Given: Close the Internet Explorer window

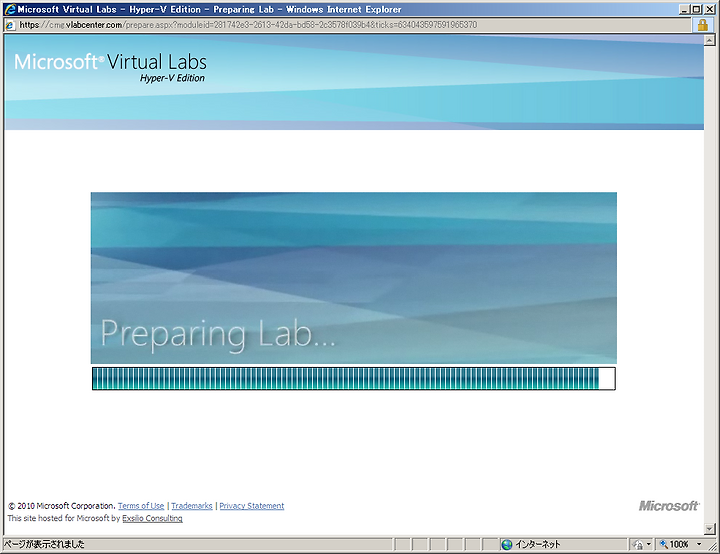Looking at the screenshot, I should pyautogui.click(x=708, y=9).
